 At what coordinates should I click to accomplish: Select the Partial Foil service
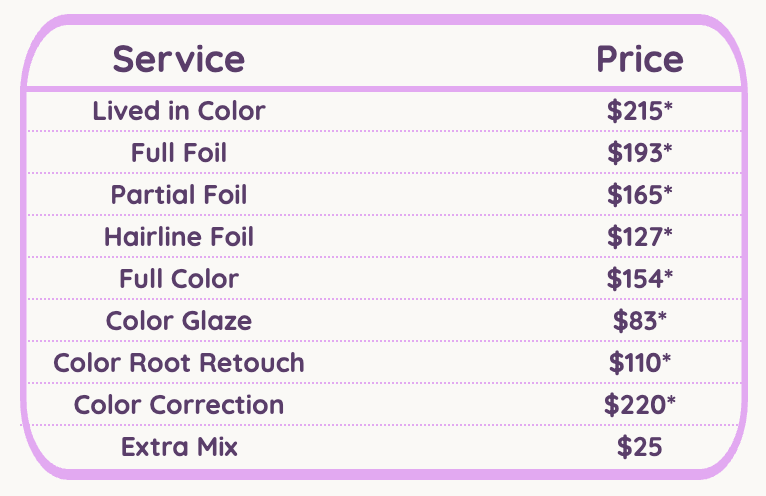tap(179, 195)
